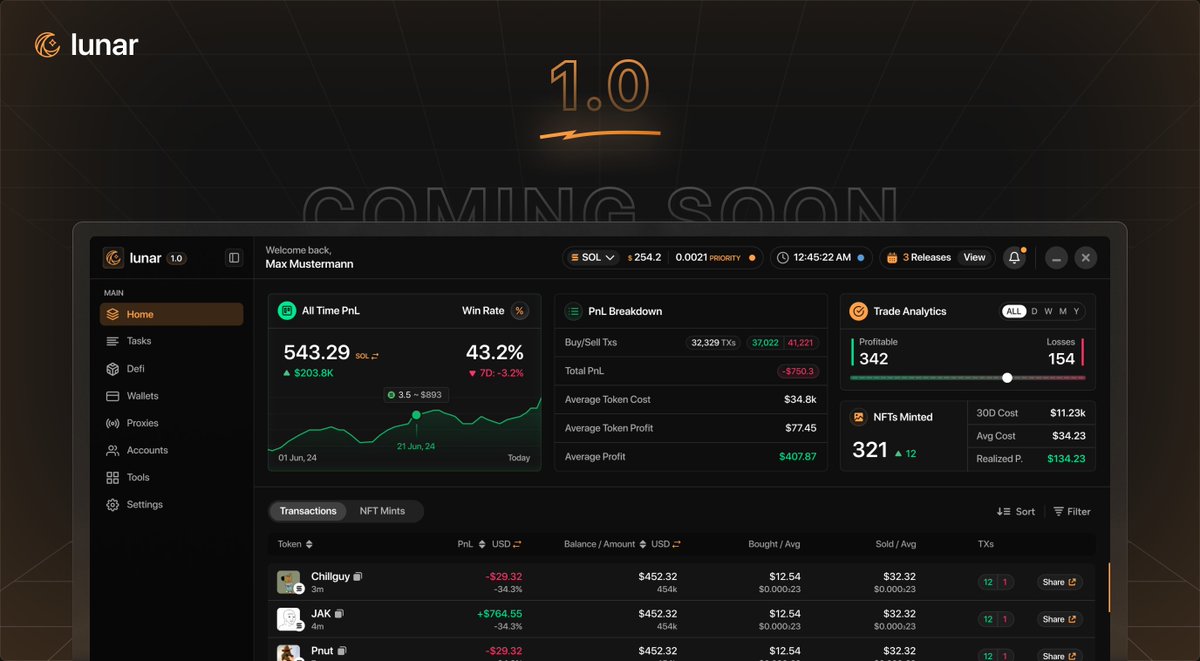Screen dimensions: 1200x661
Task: Click the 32,329 TXs badge
Action: 713,343
